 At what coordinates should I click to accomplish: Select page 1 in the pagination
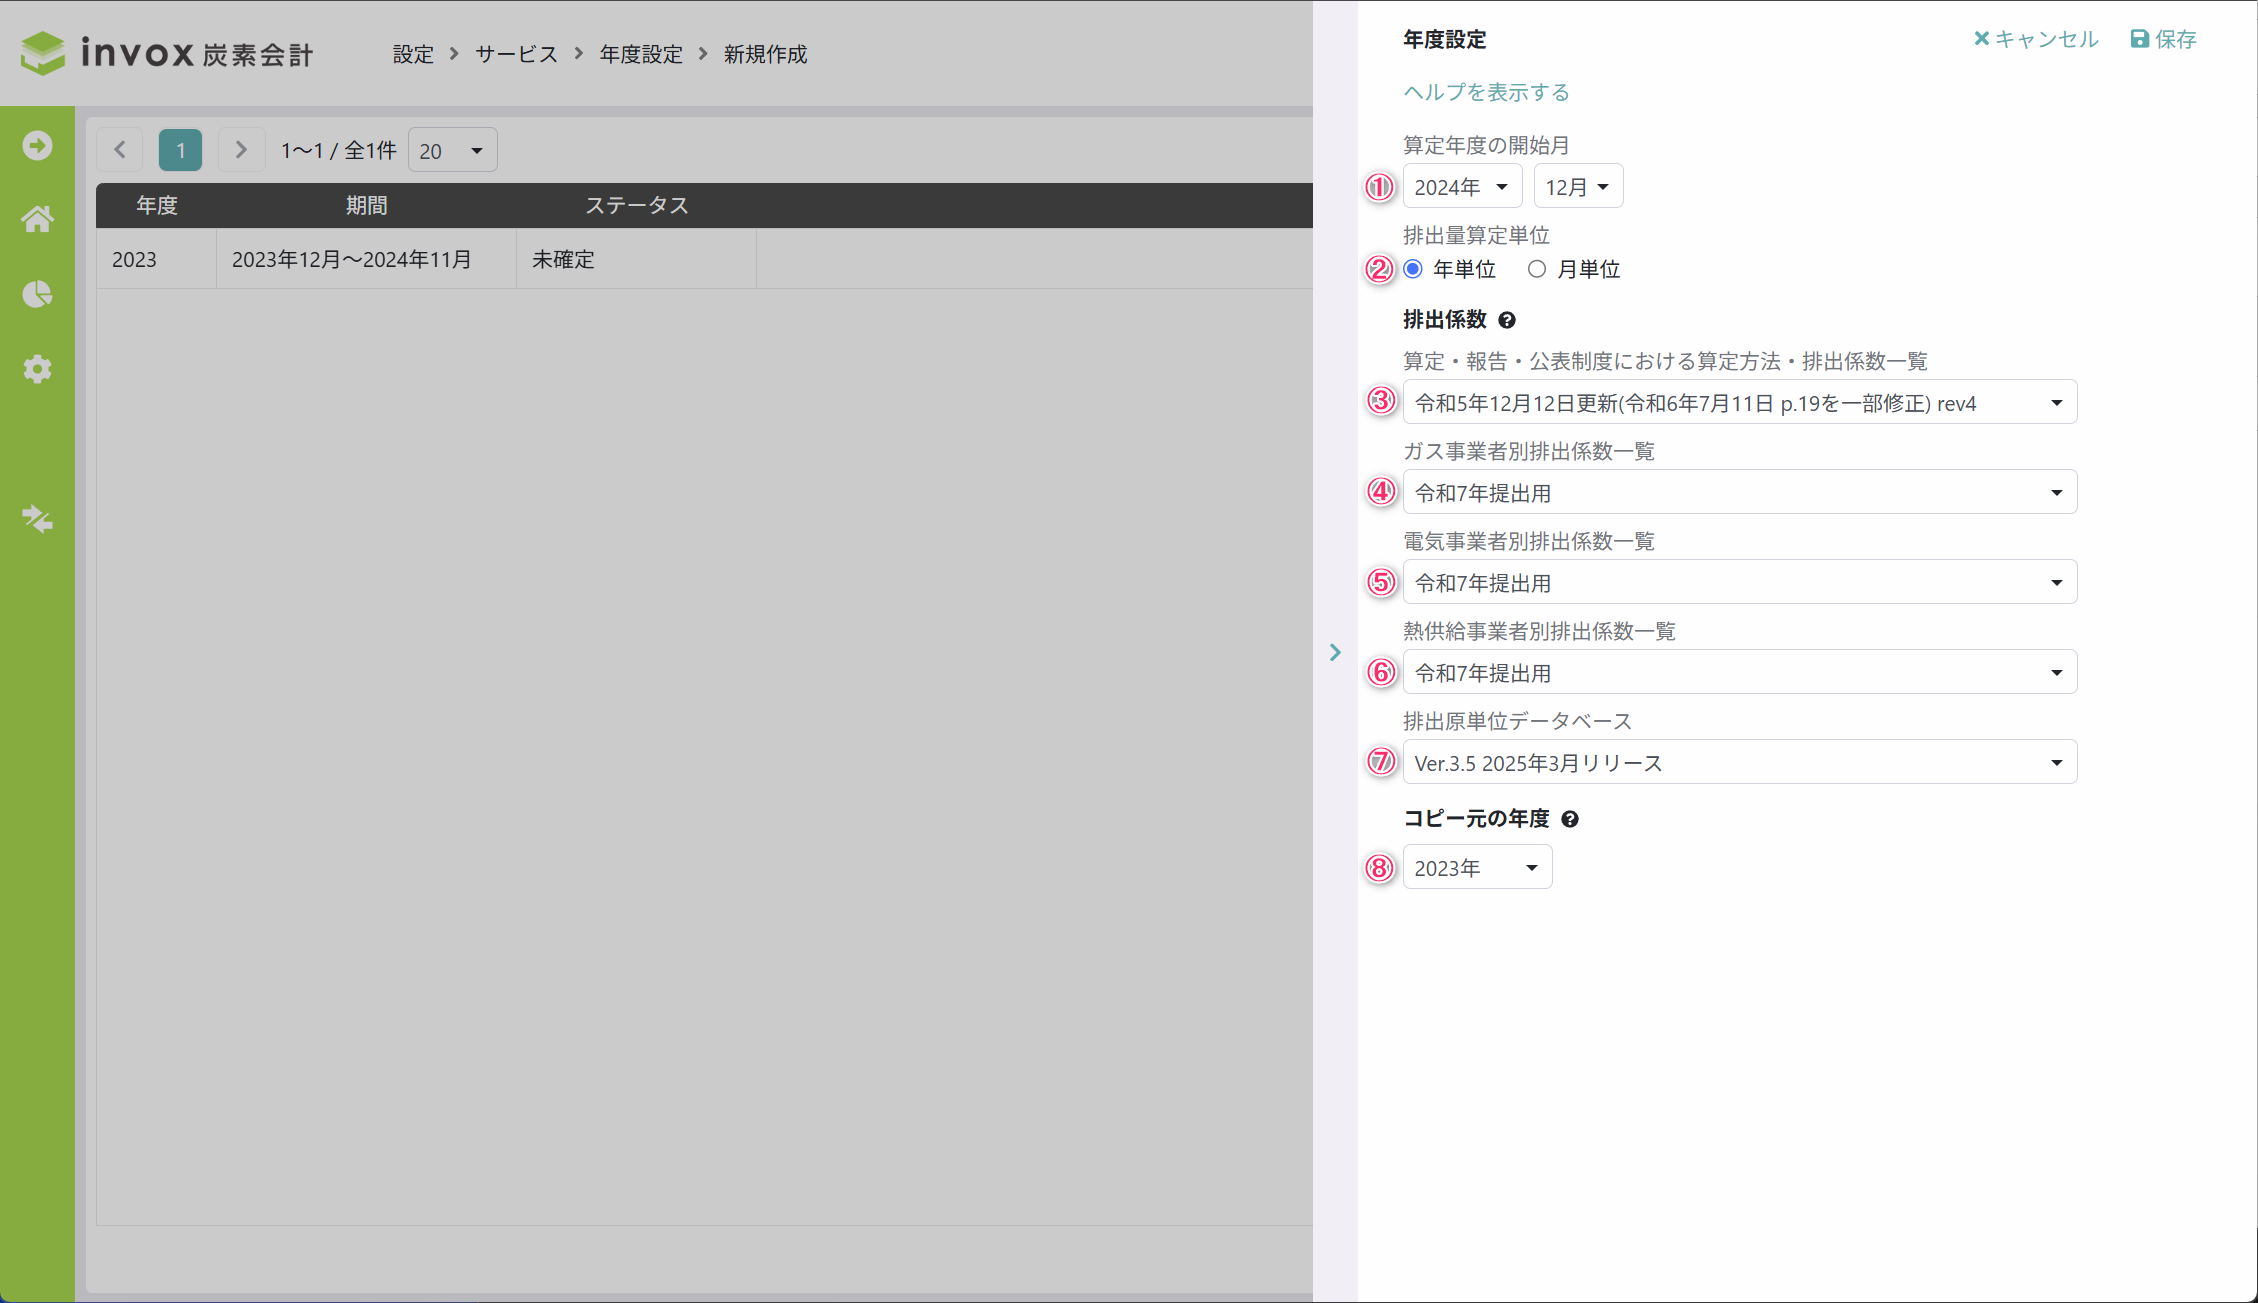(181, 150)
